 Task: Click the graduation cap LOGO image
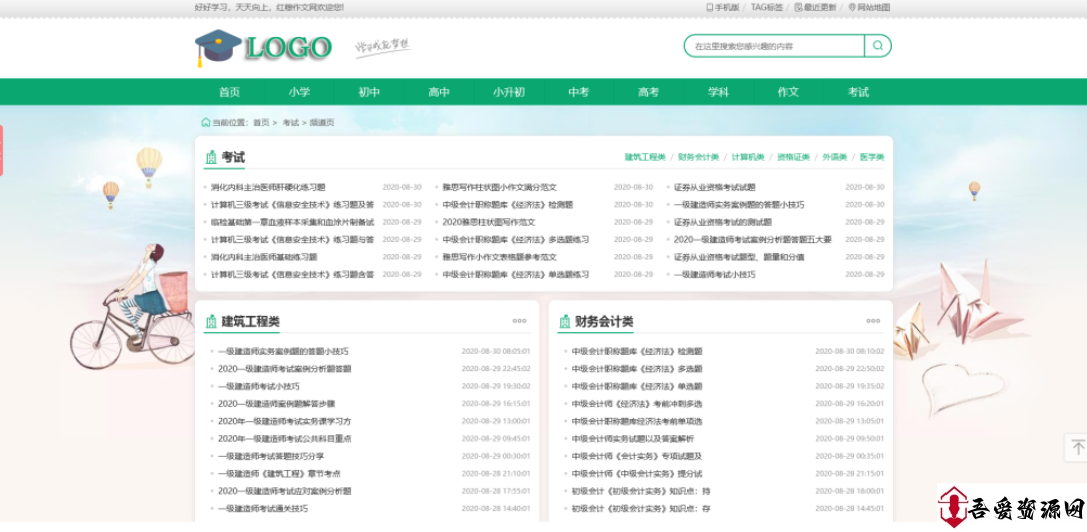point(263,47)
